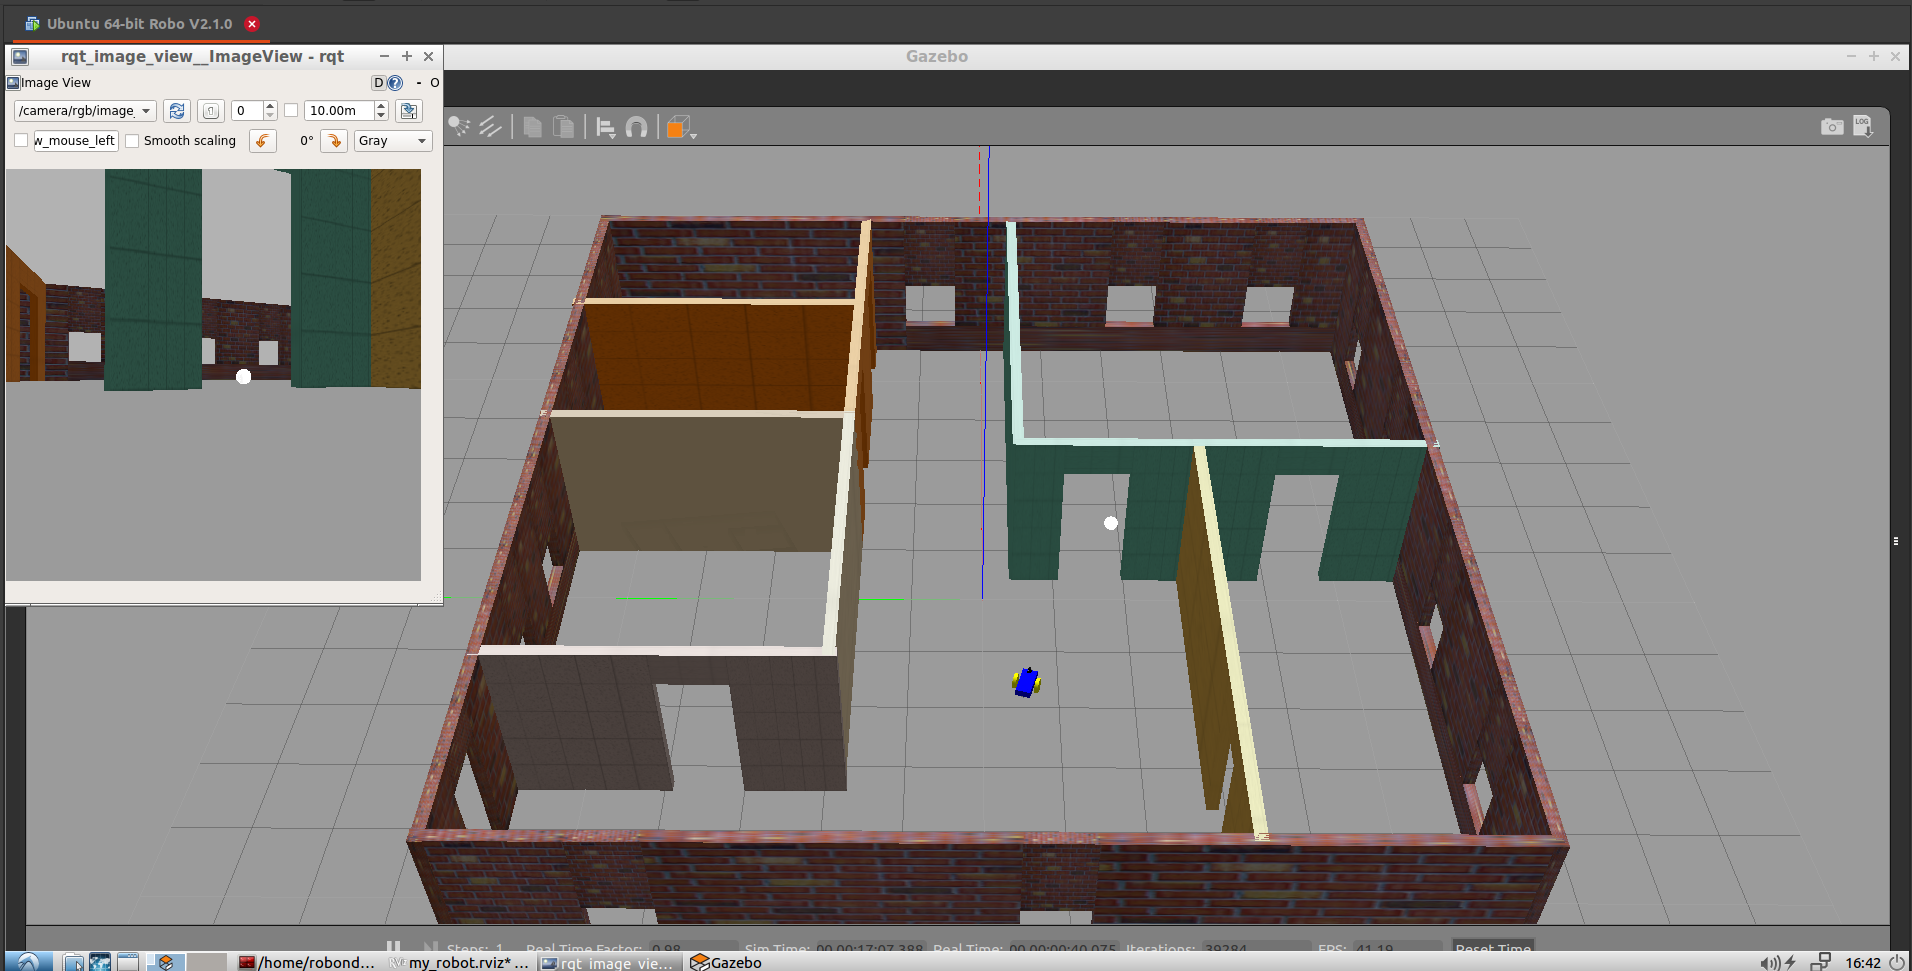This screenshot has width=1912, height=971.
Task: Open the Gray color scheme dropdown
Action: pos(393,141)
